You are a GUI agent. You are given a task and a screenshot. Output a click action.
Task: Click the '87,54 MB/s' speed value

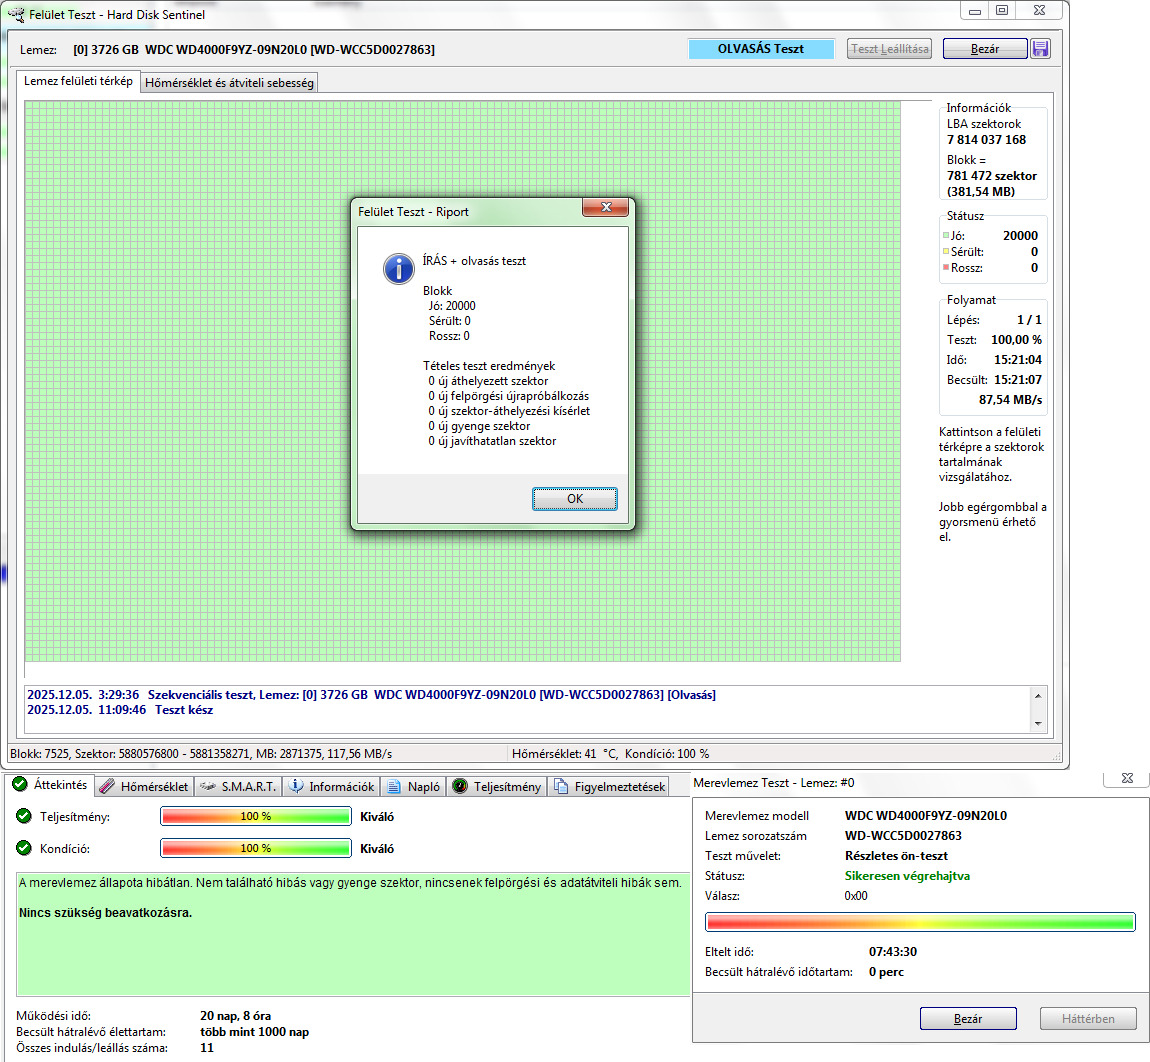[x=1010, y=400]
